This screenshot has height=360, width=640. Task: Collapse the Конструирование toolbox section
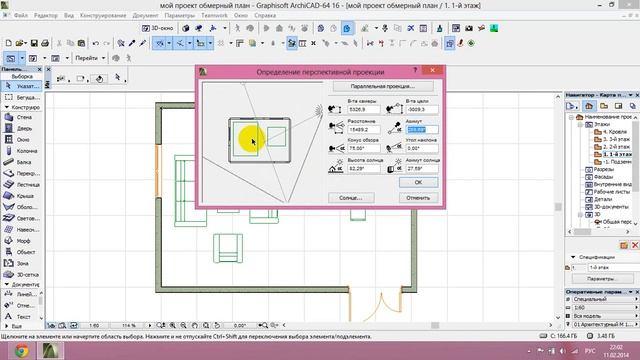click(x=7, y=107)
